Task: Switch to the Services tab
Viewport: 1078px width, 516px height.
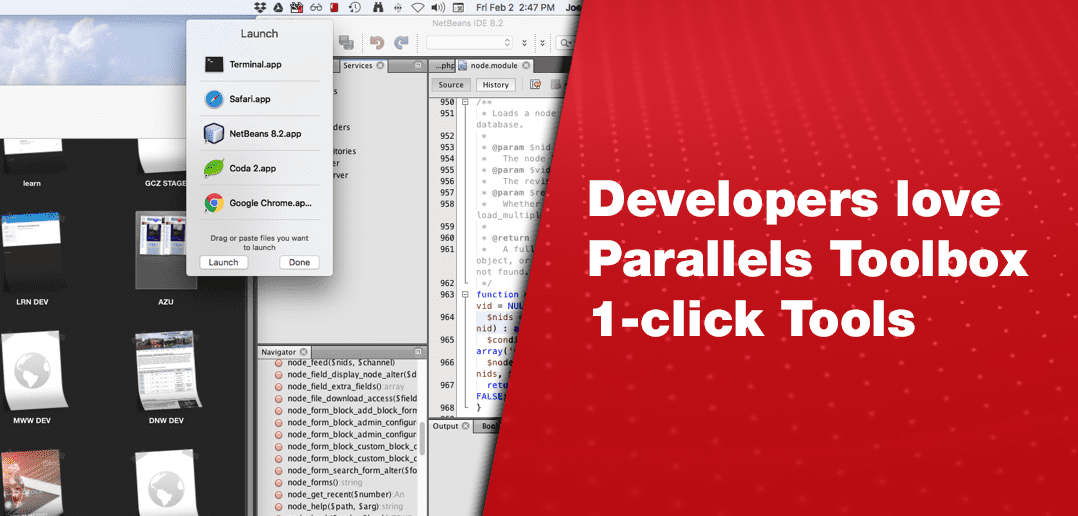Action: 357,66
